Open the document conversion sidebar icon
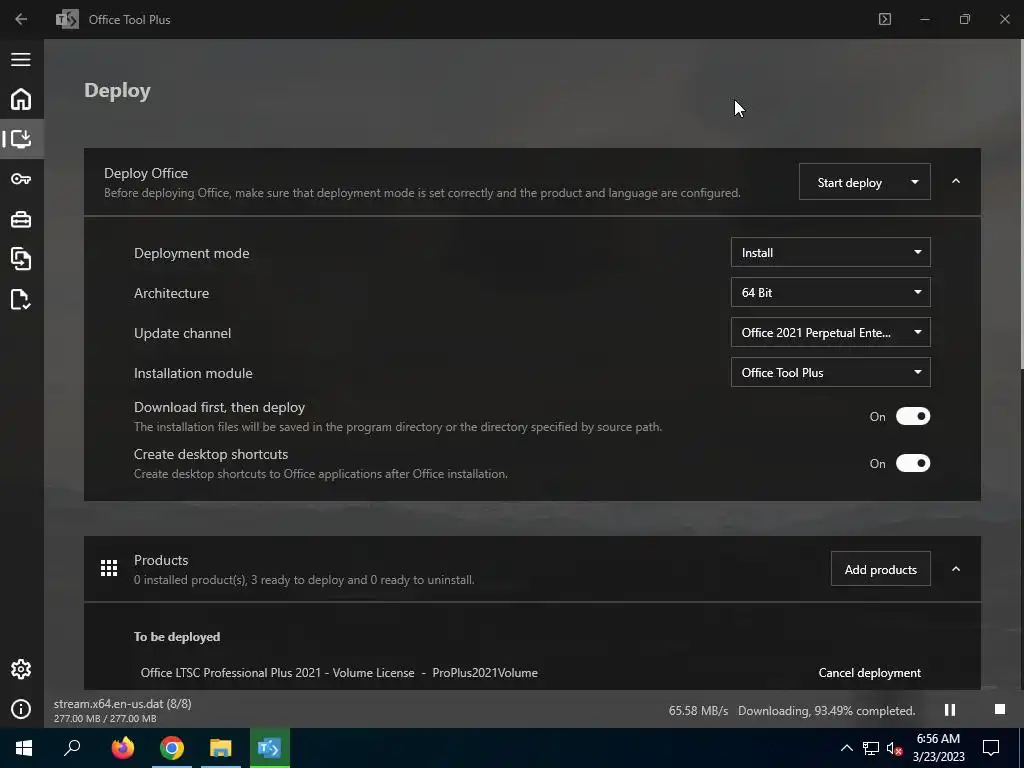 pyautogui.click(x=21, y=259)
